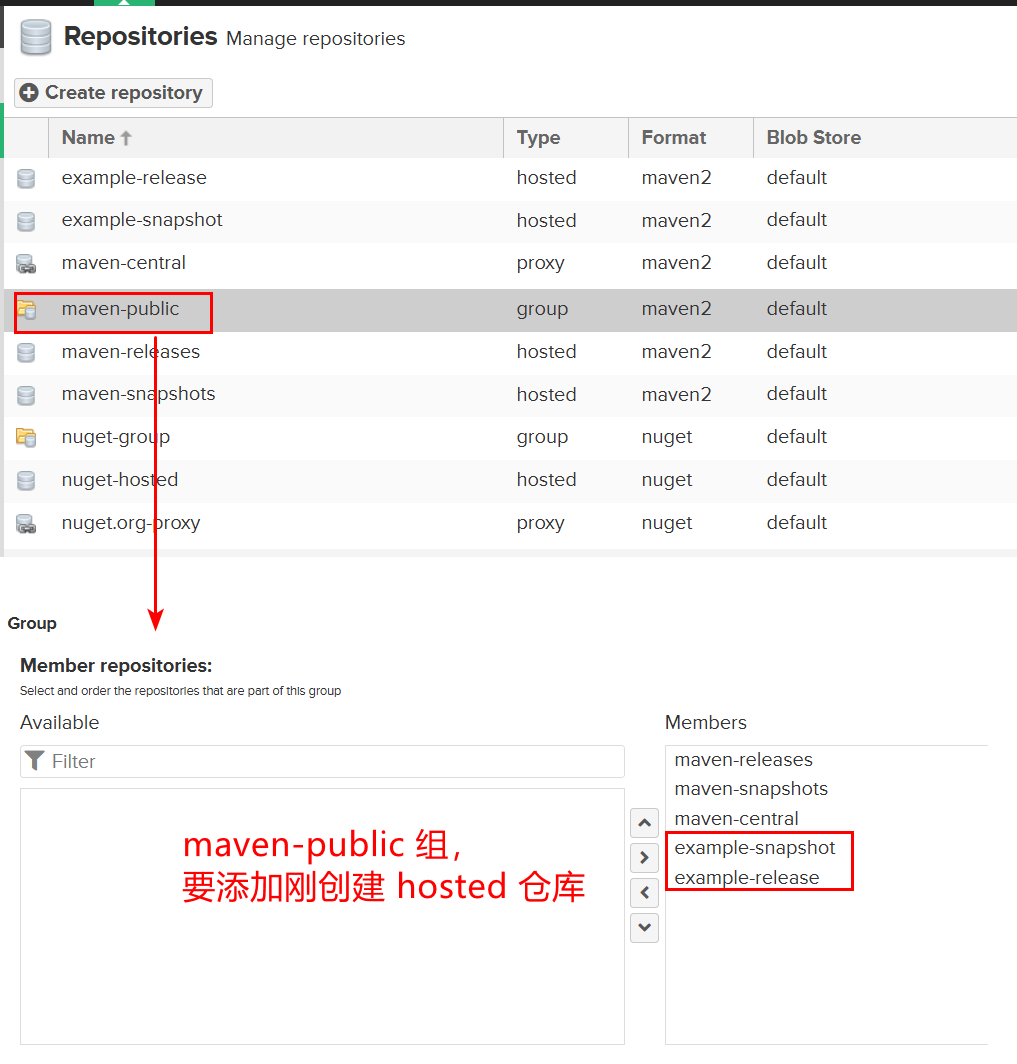Add repository to members with right arrow
This screenshot has height=1064, width=1017.
[645, 858]
